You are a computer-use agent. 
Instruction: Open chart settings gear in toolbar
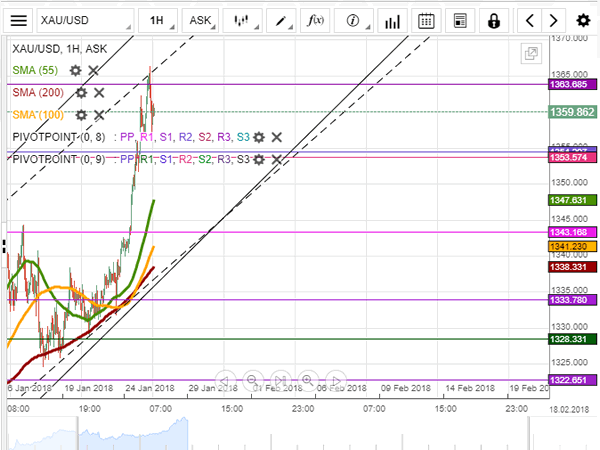(583, 19)
